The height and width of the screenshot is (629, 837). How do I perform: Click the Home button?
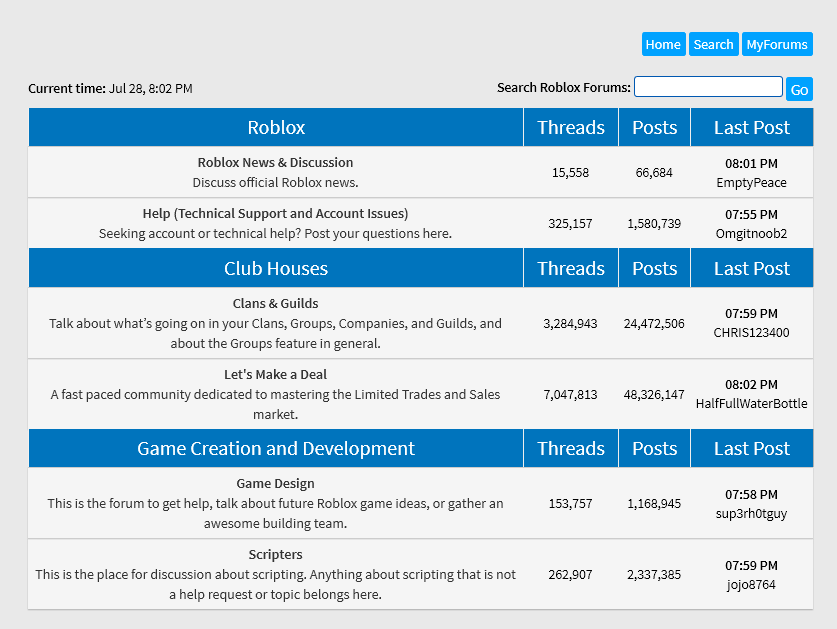(664, 44)
